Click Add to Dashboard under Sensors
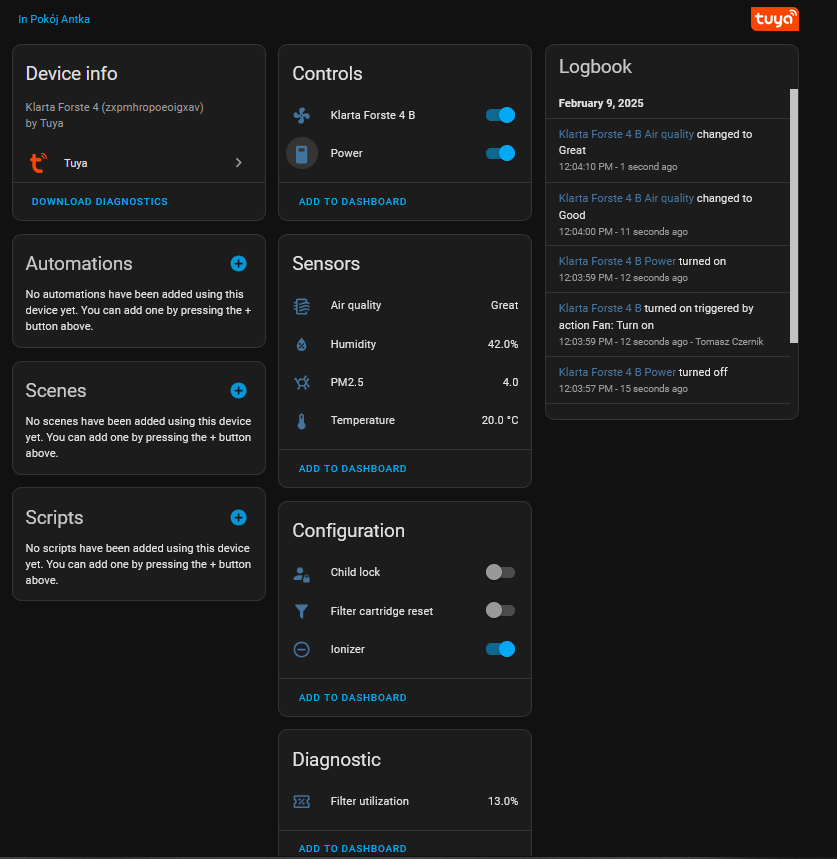 (x=352, y=468)
